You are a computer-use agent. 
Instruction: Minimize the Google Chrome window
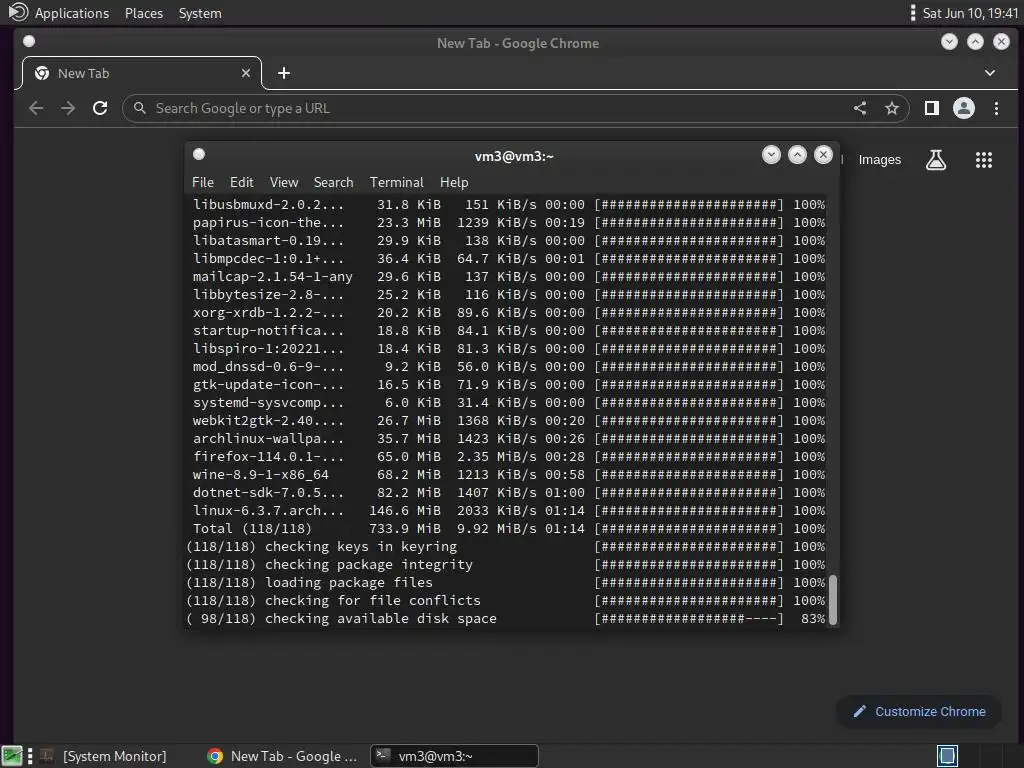pyautogui.click(x=950, y=42)
